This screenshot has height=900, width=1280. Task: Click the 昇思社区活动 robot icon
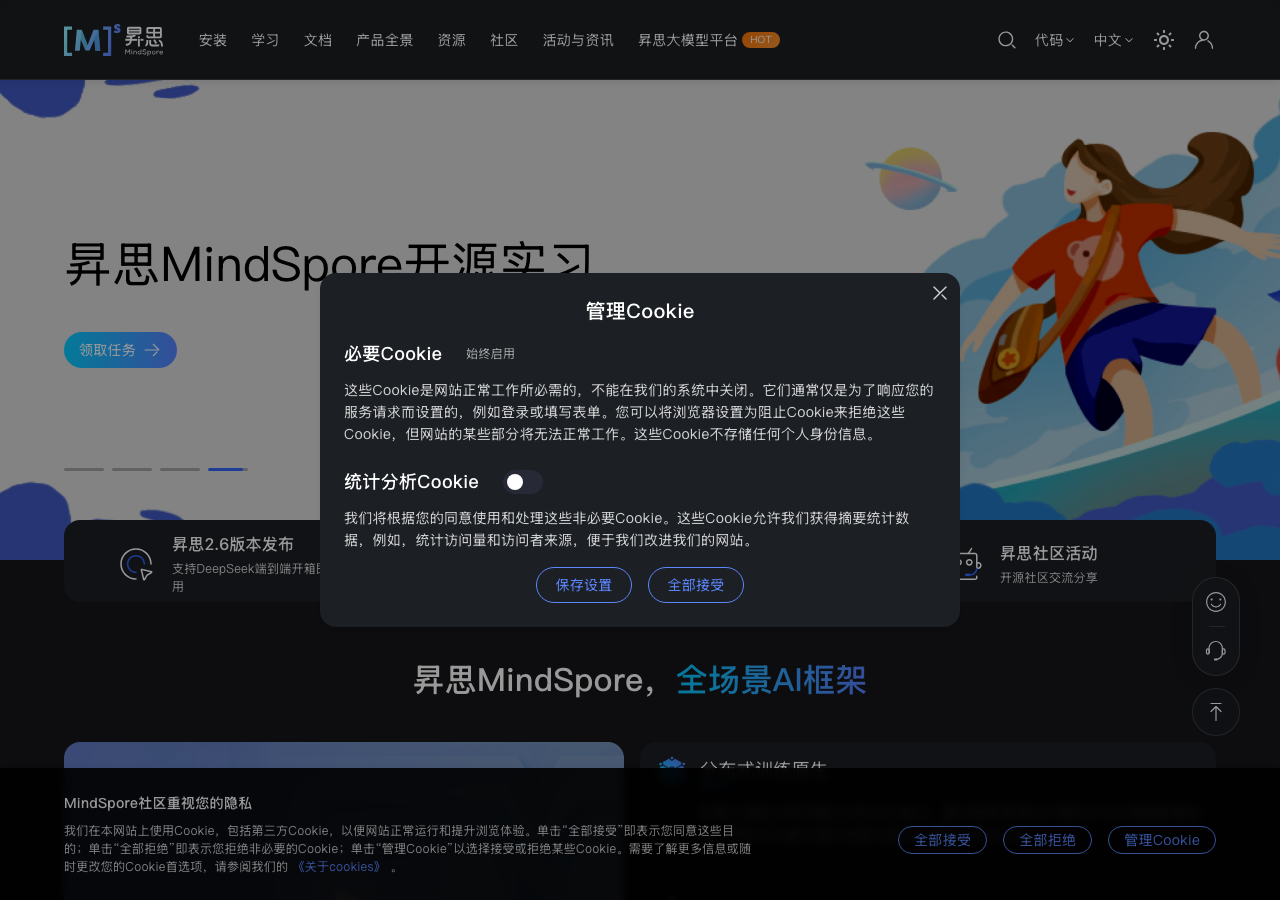968,564
